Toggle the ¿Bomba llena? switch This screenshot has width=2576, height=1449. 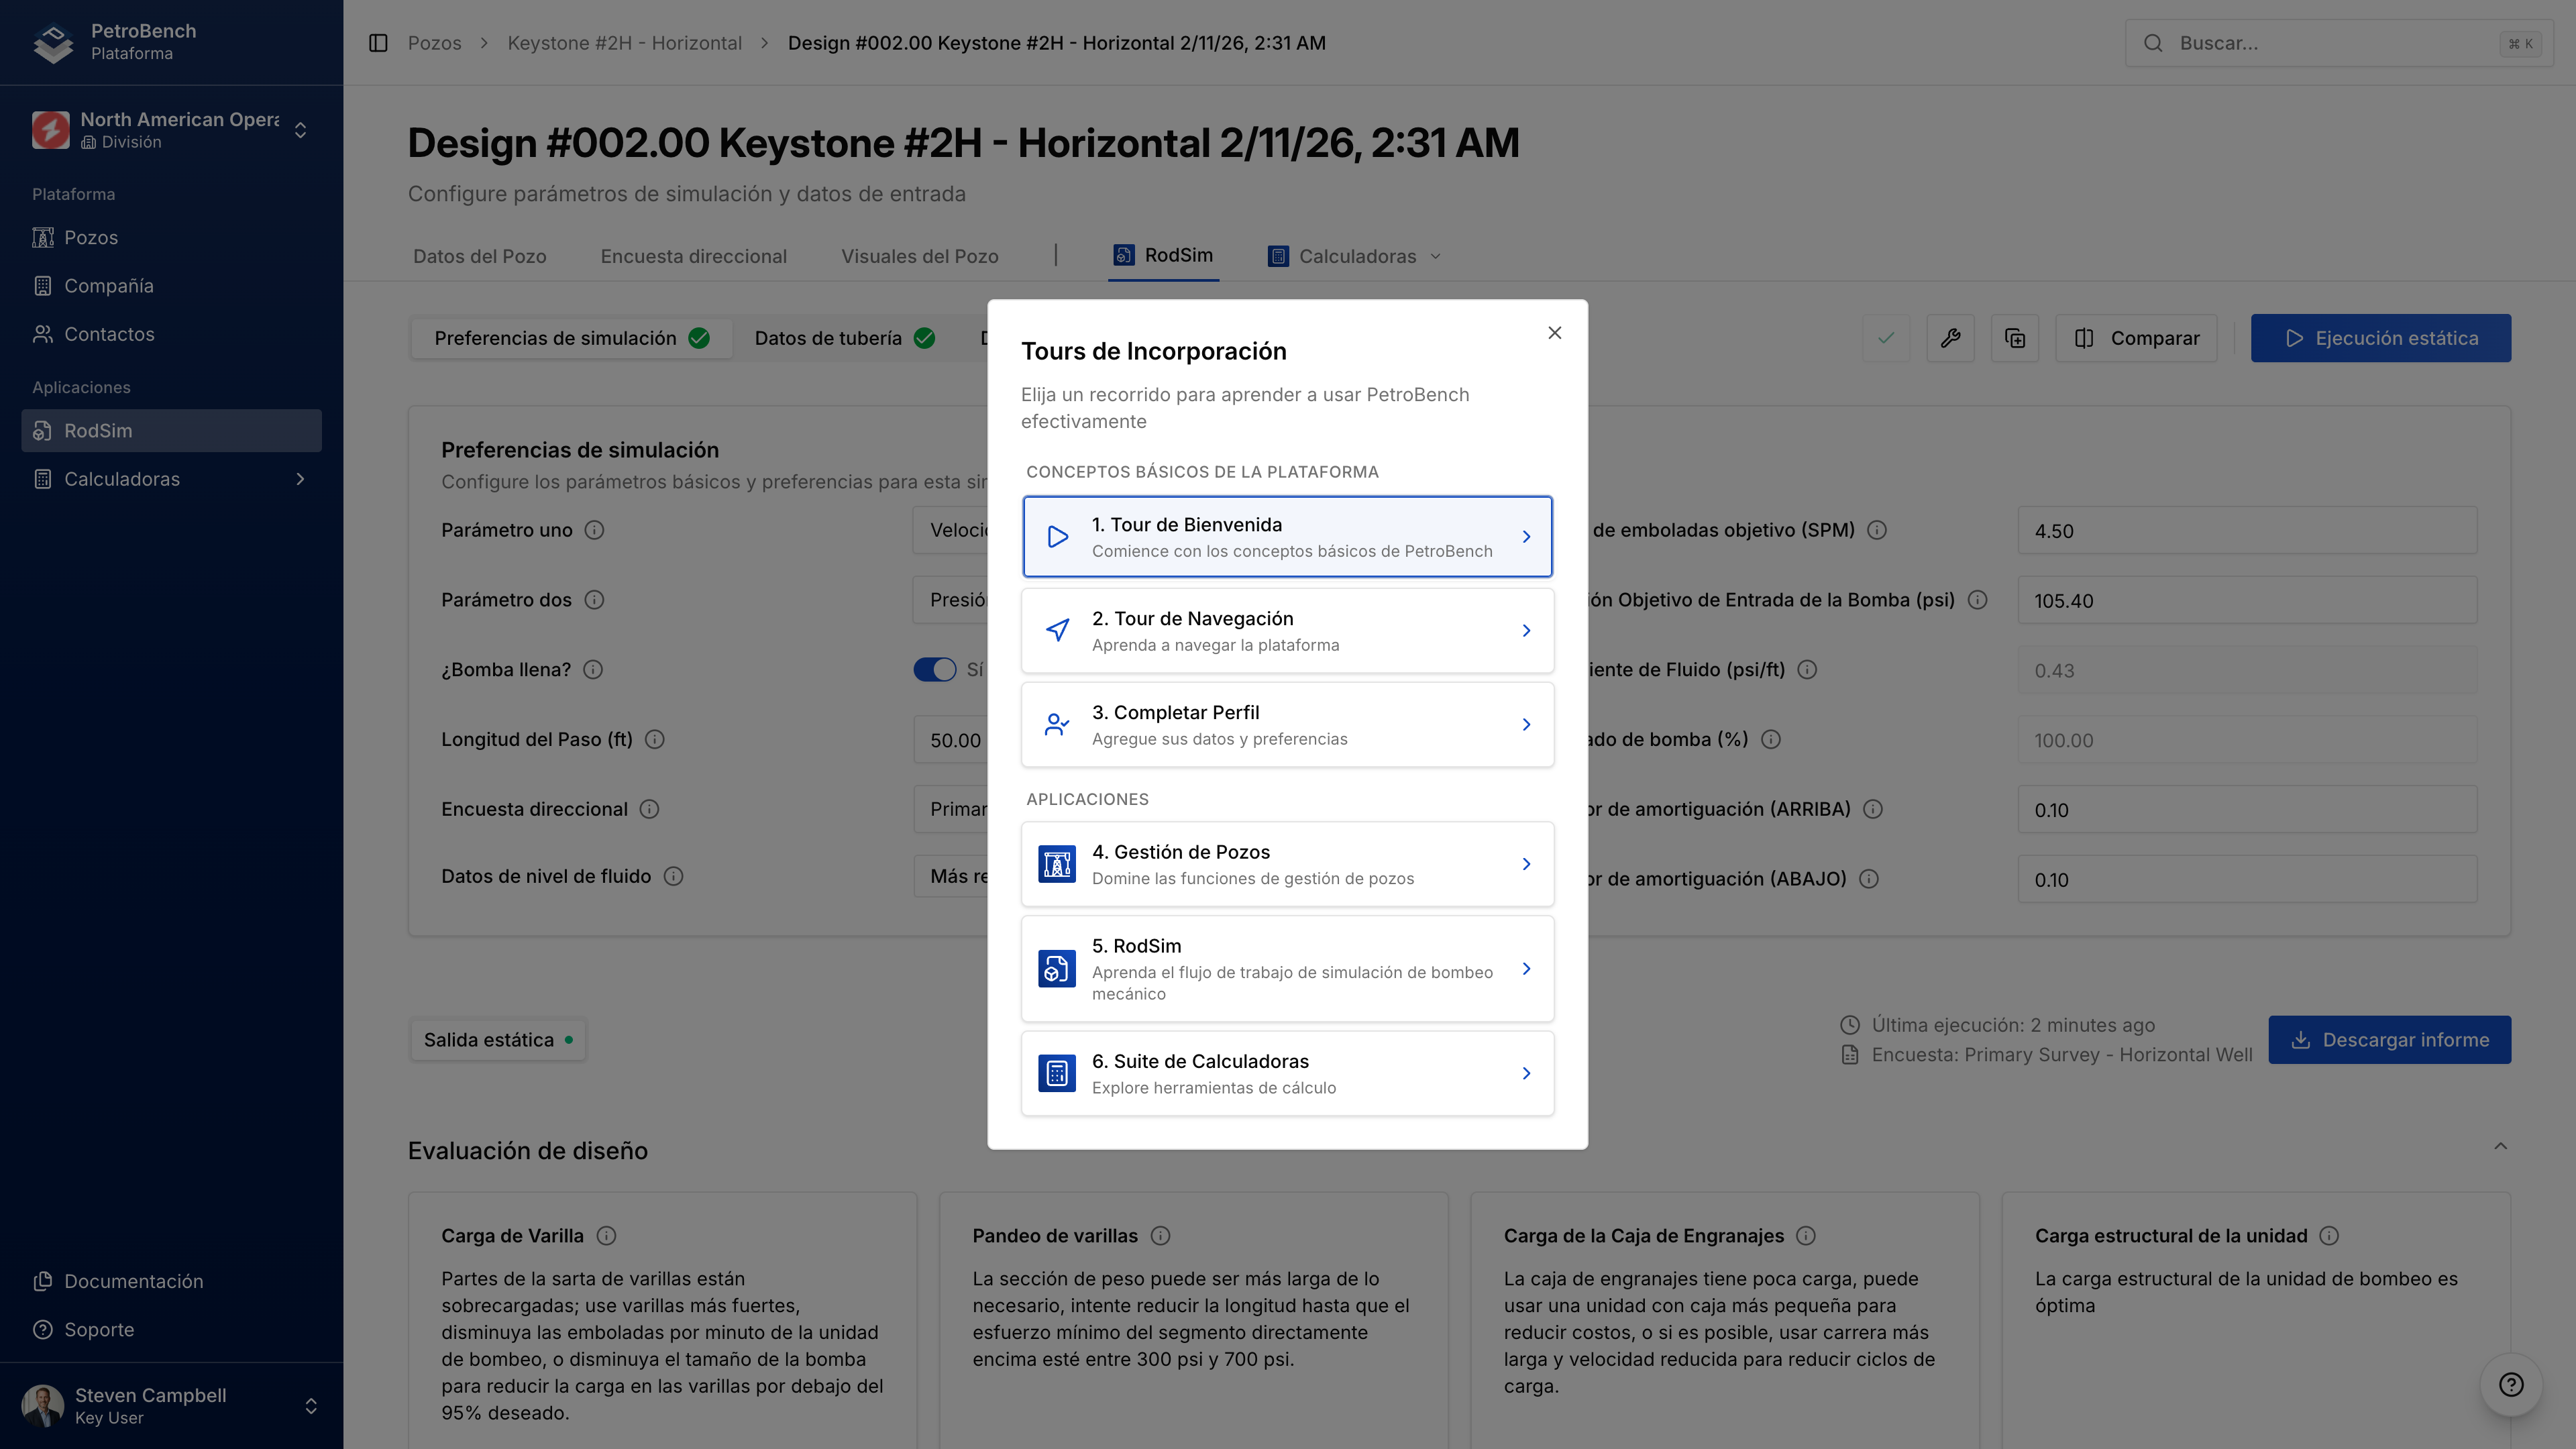point(935,670)
